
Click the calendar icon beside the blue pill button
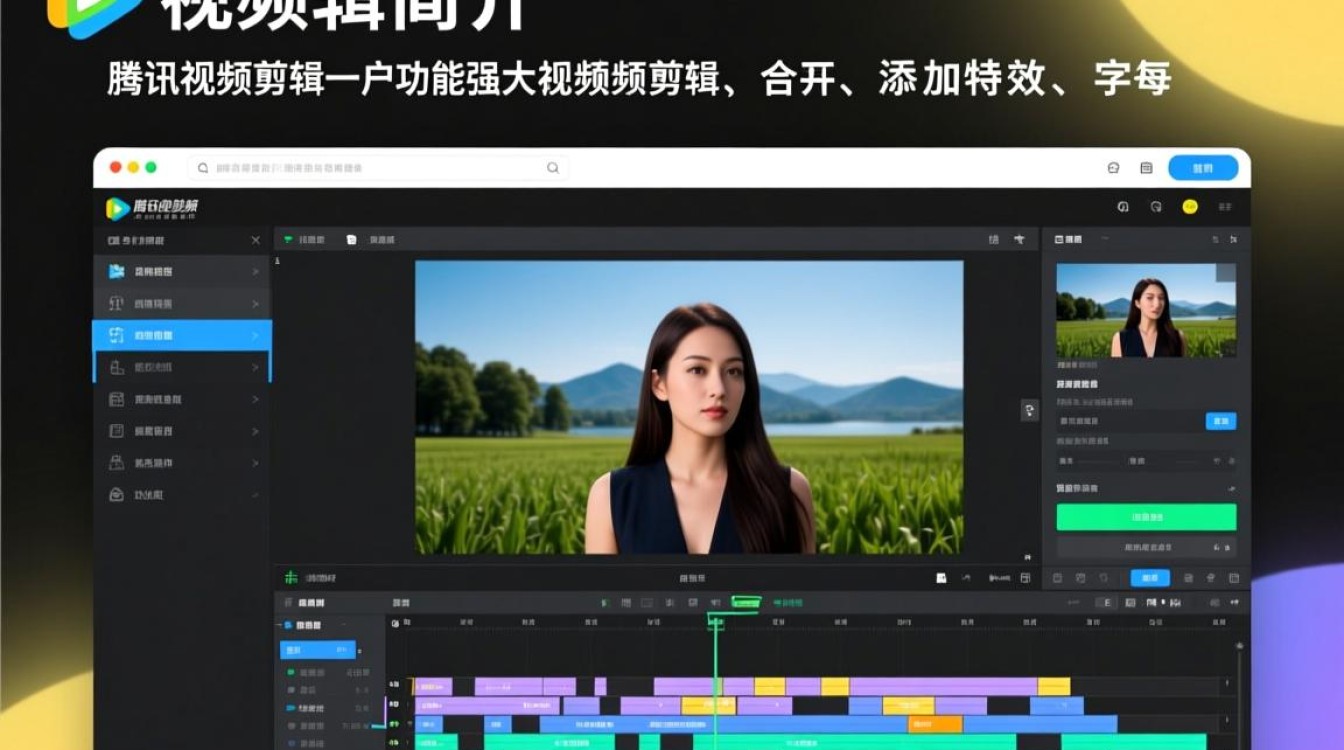(1146, 168)
